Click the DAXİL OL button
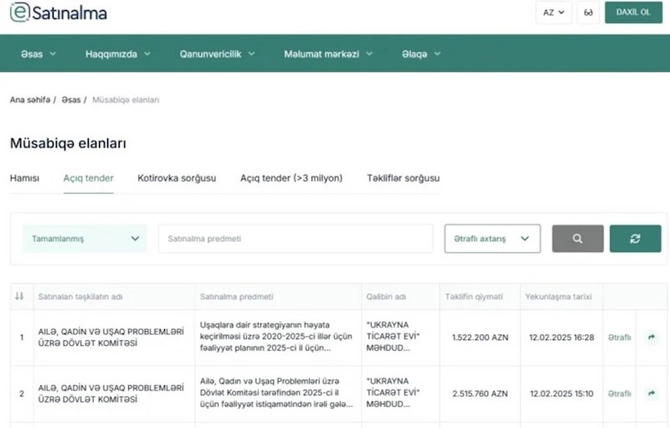This screenshot has height=428, width=670. pos(633,12)
